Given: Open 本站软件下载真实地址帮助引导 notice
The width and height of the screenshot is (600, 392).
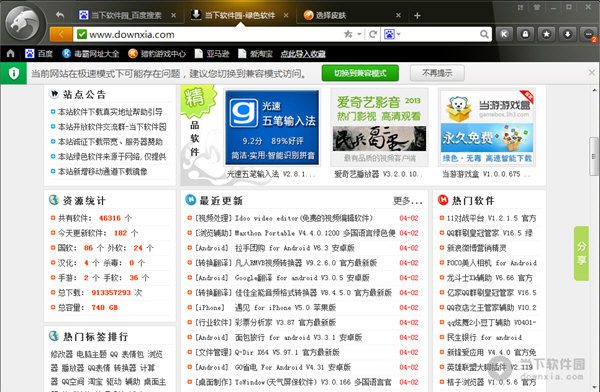Looking at the screenshot, I should [110, 112].
